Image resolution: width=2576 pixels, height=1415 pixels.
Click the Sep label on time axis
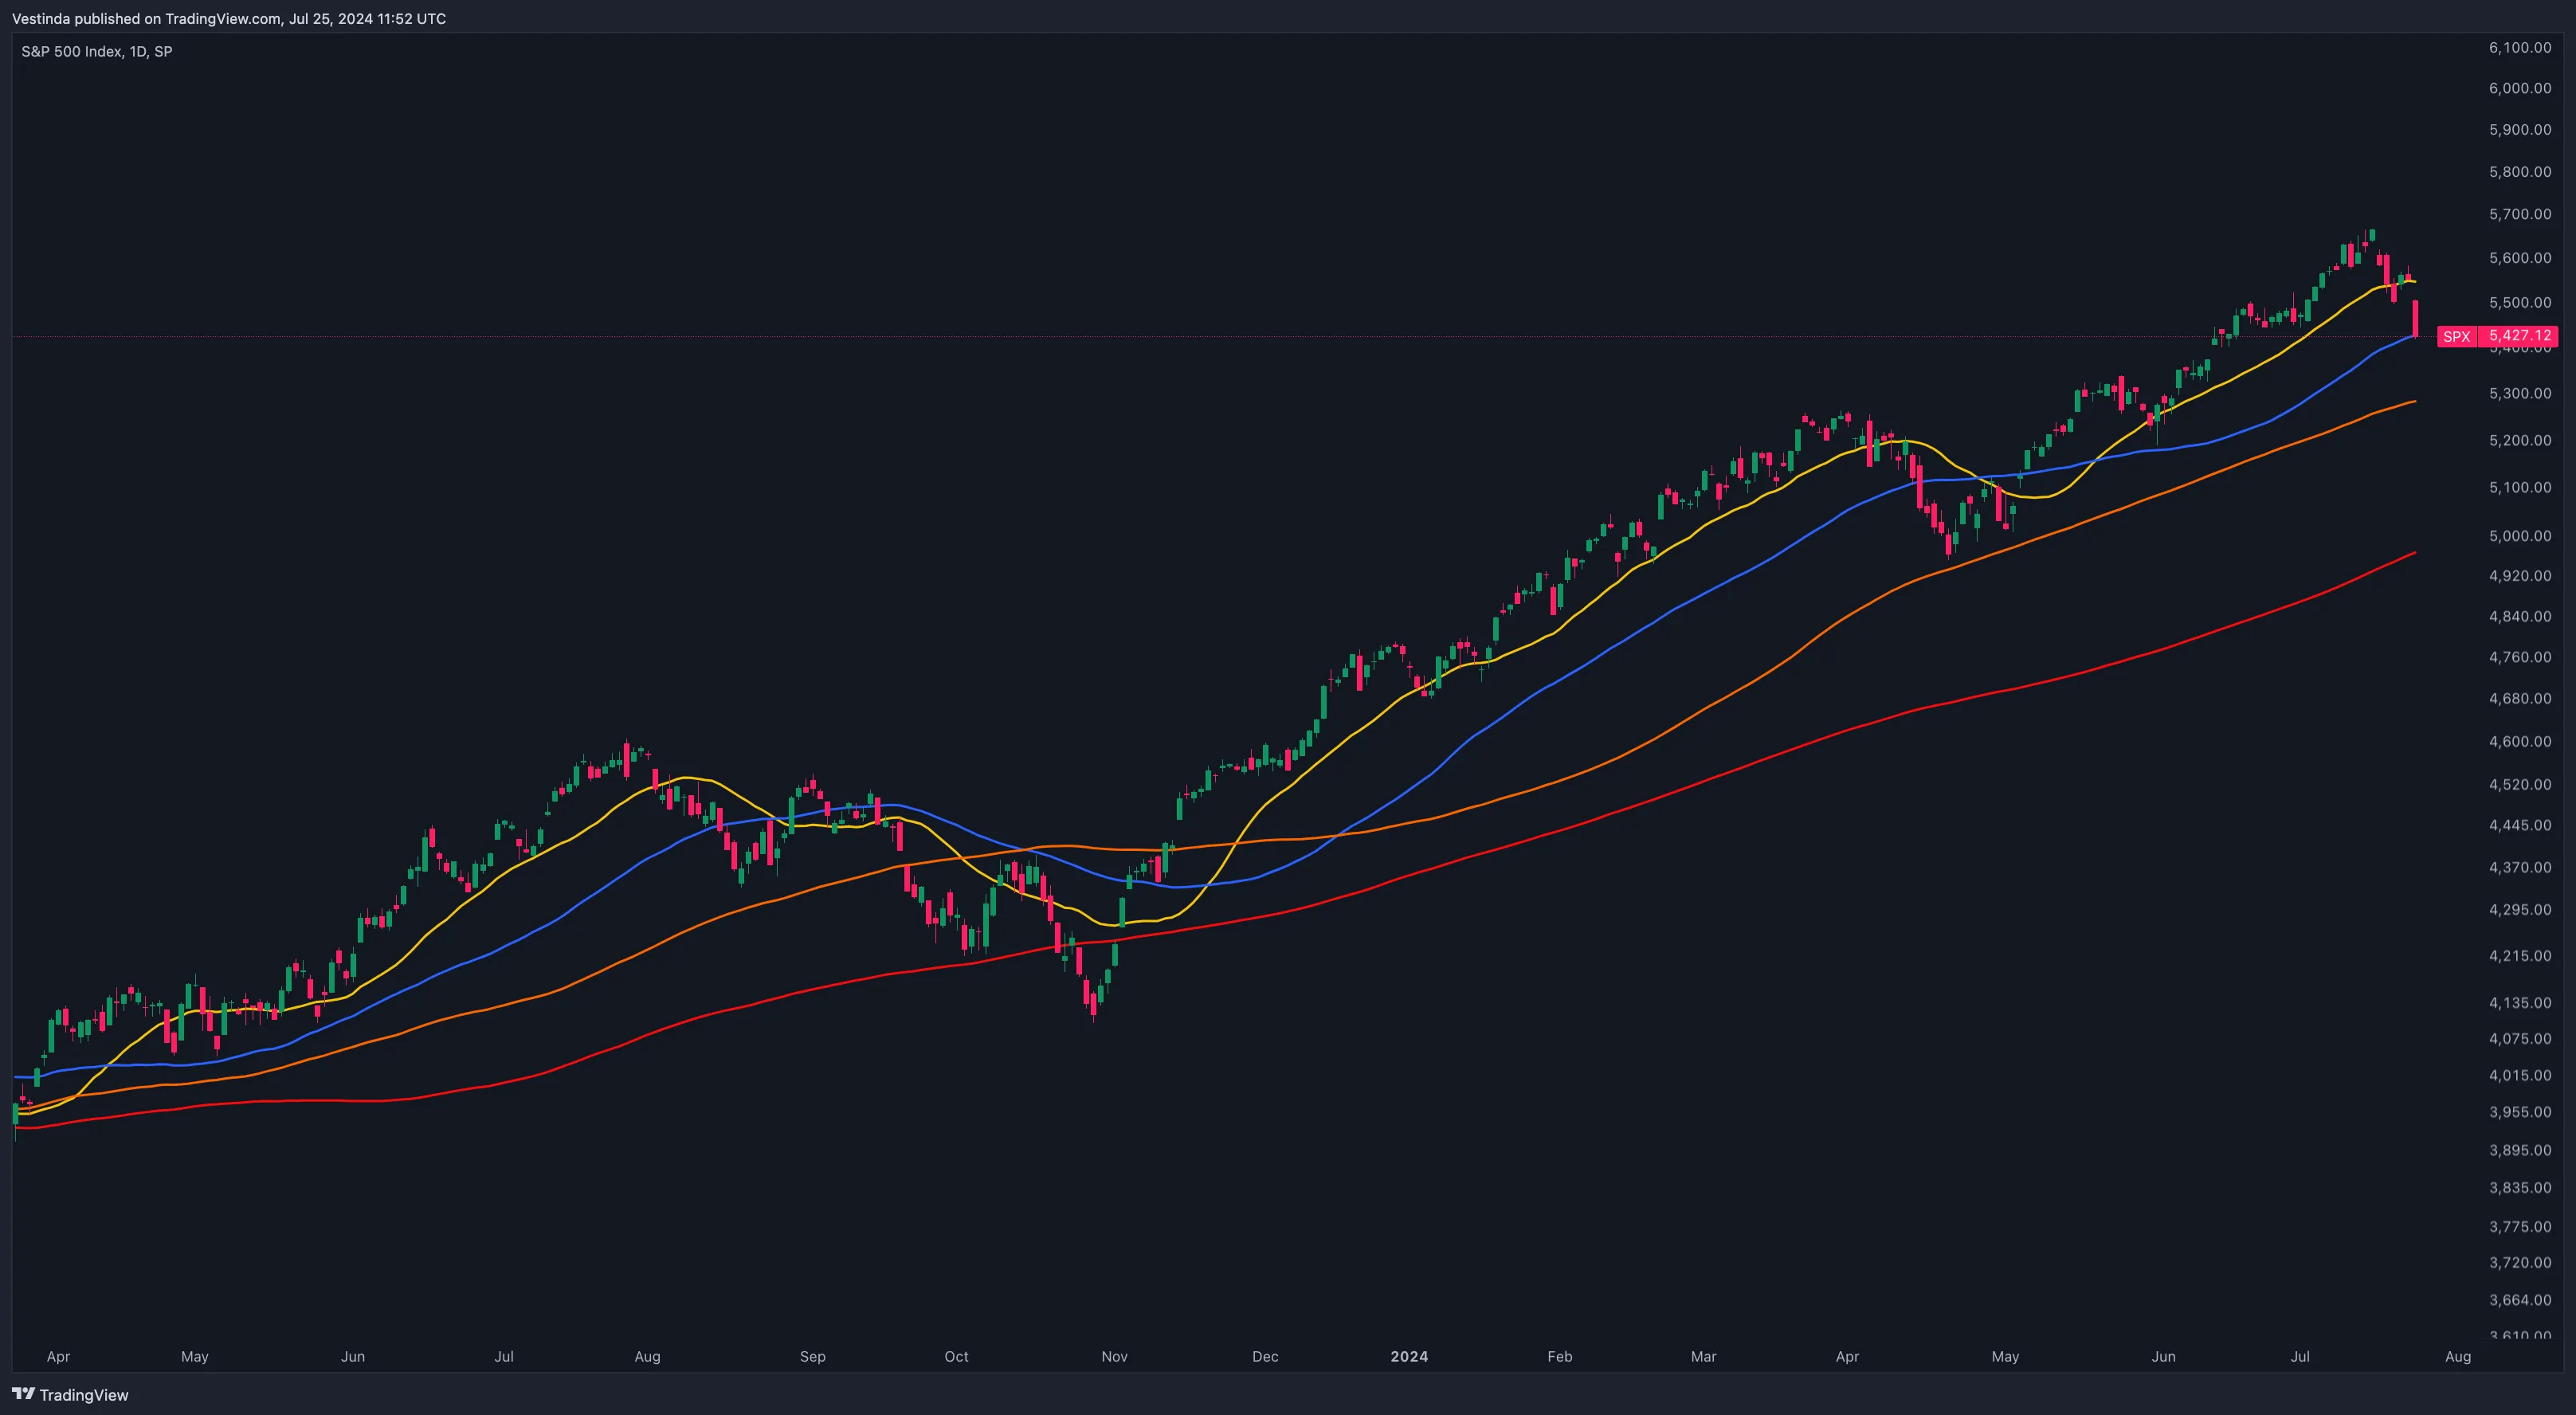[813, 1357]
